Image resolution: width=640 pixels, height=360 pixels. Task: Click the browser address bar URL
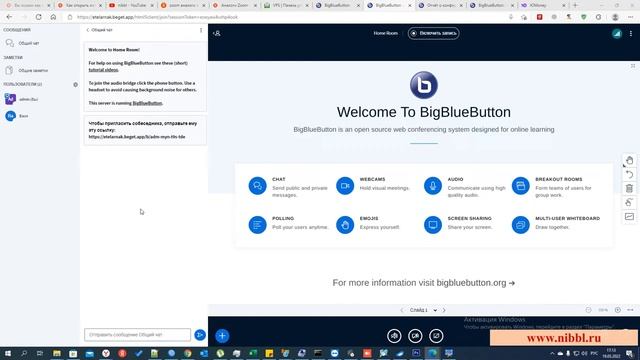(157, 17)
